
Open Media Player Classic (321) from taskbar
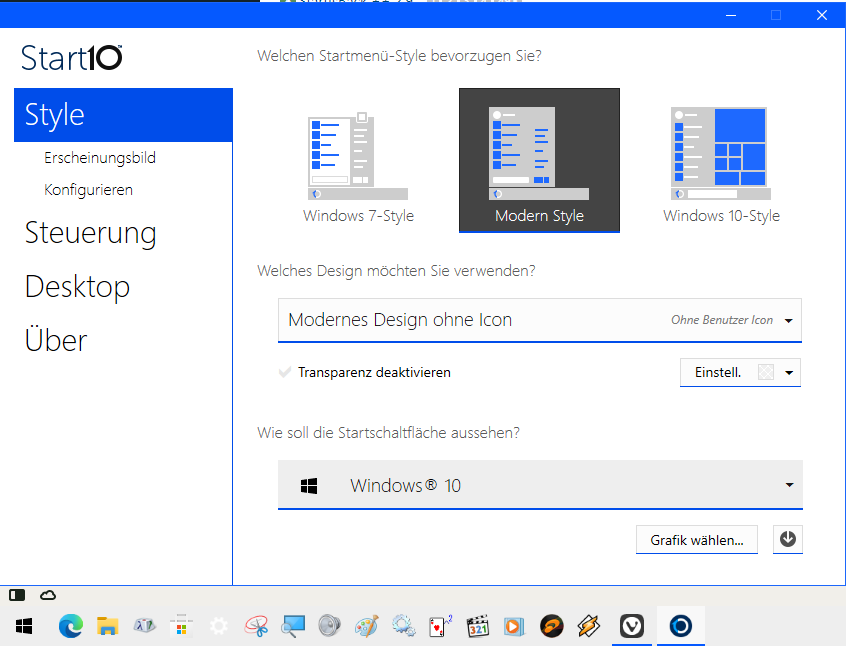pyautogui.click(x=477, y=626)
